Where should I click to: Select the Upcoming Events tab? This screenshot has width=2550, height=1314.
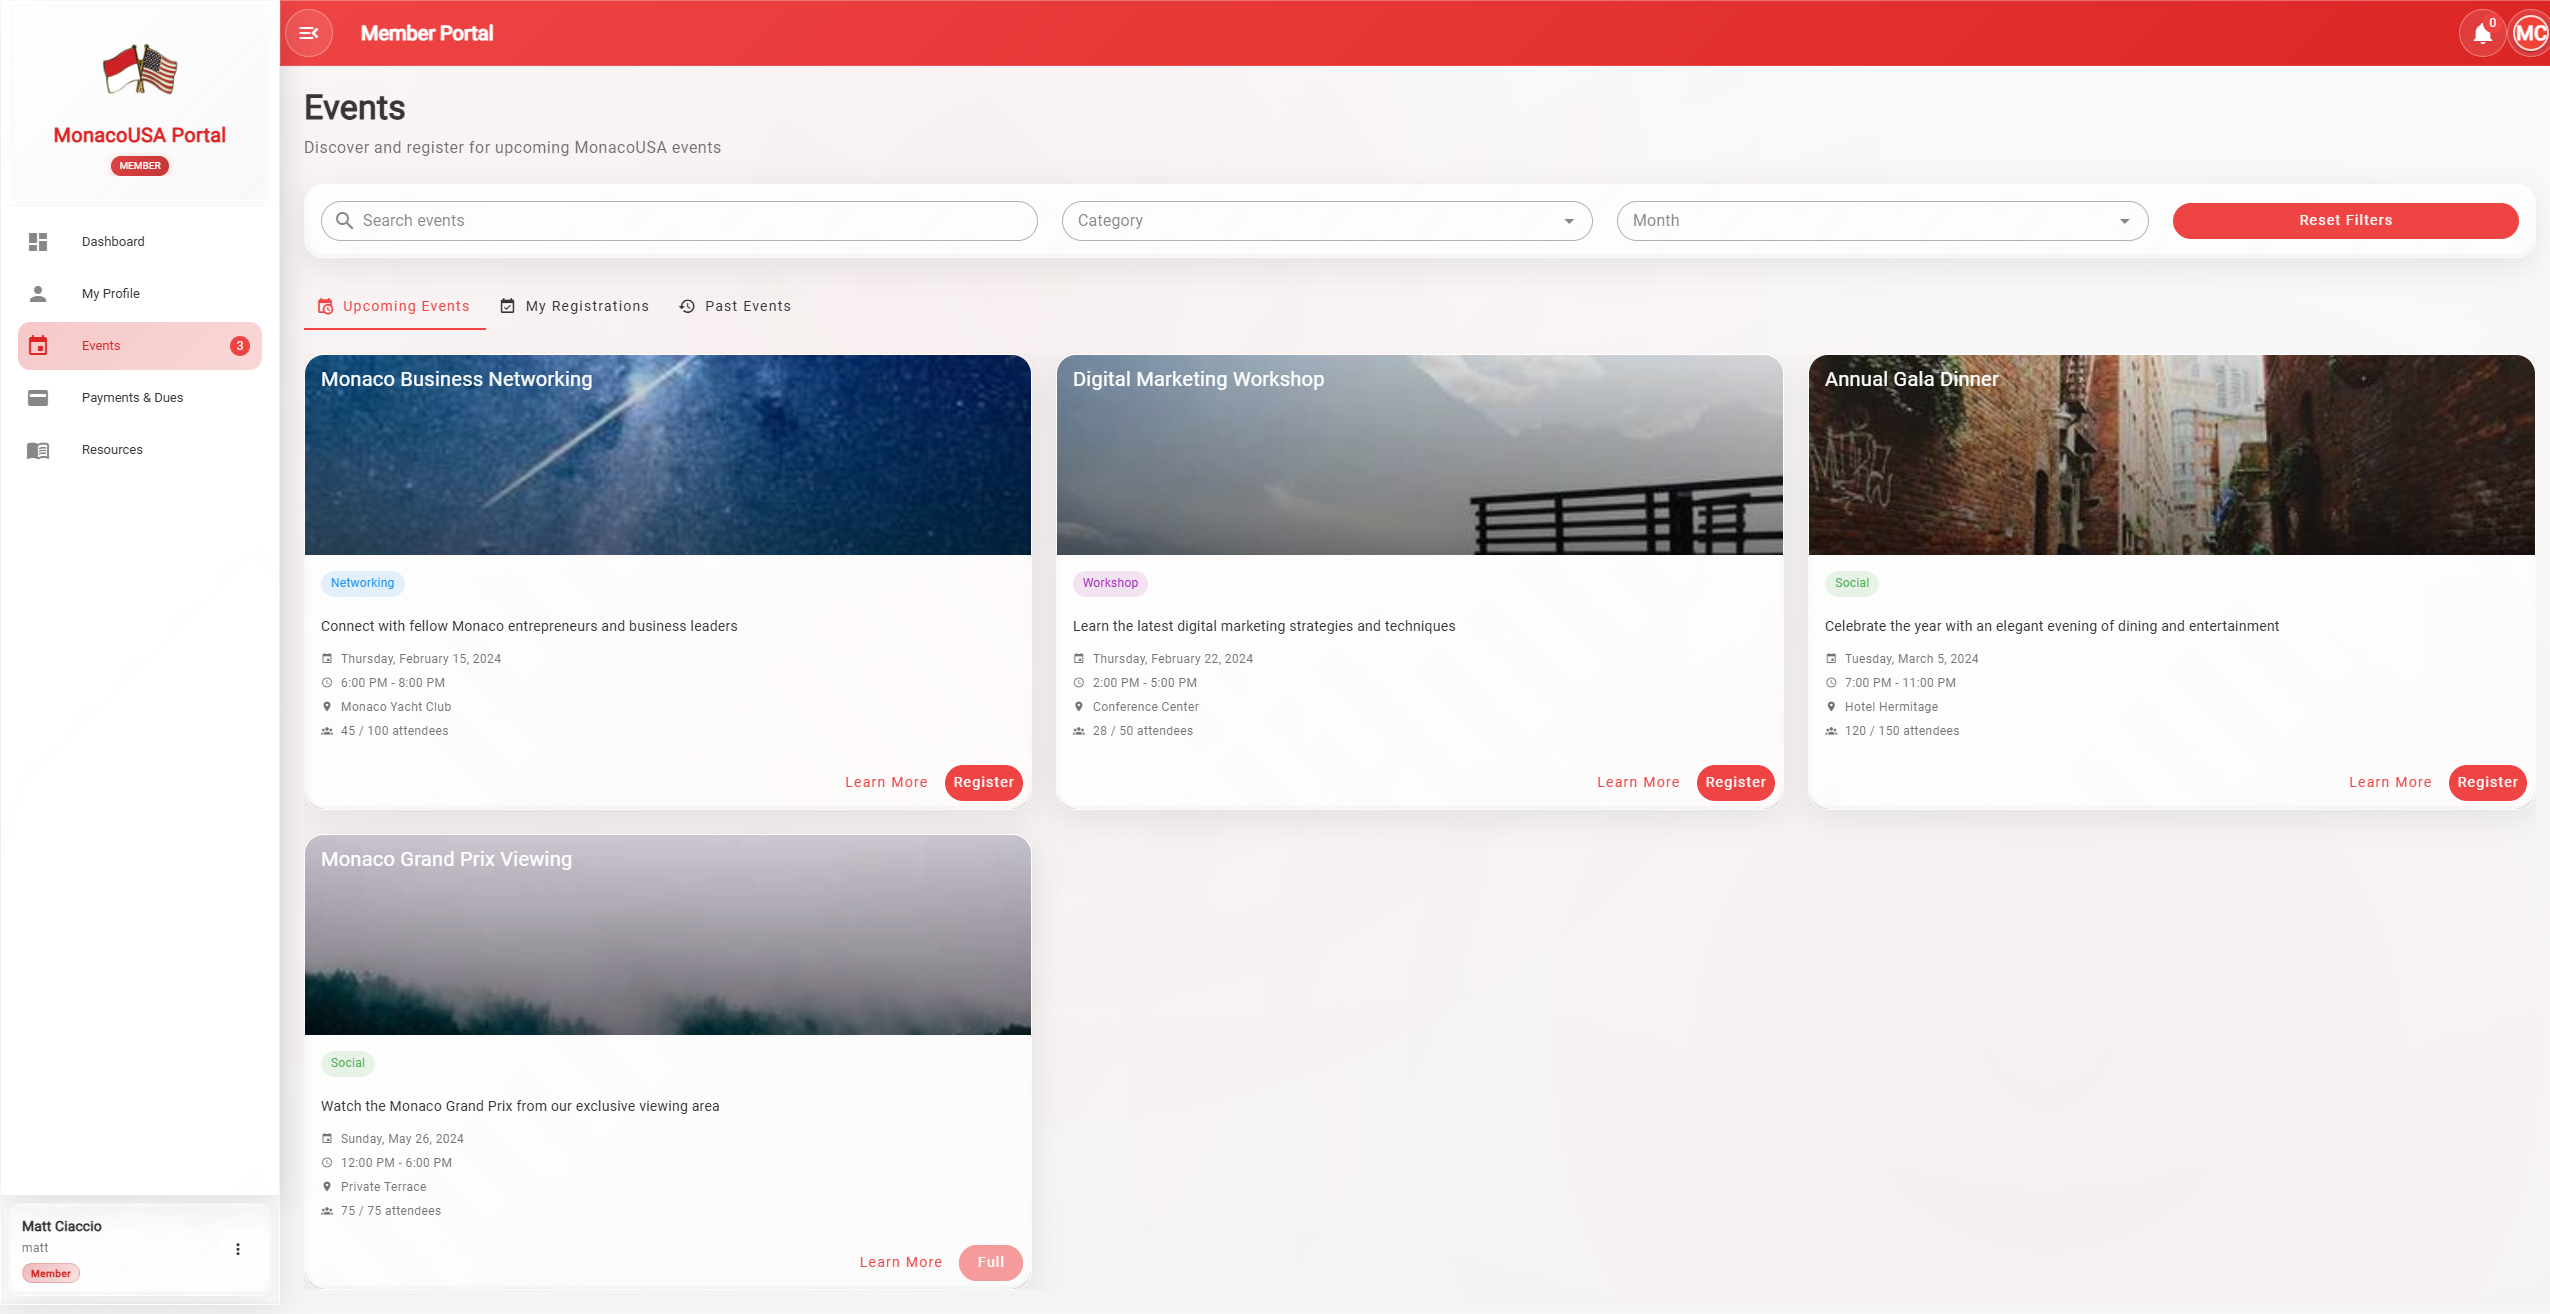(394, 306)
